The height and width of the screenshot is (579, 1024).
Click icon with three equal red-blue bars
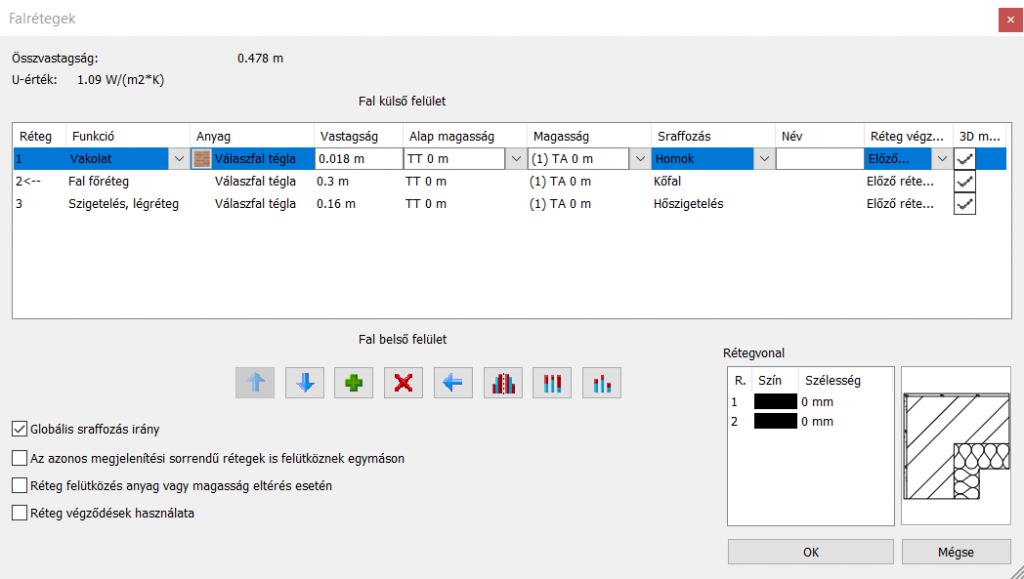553,383
